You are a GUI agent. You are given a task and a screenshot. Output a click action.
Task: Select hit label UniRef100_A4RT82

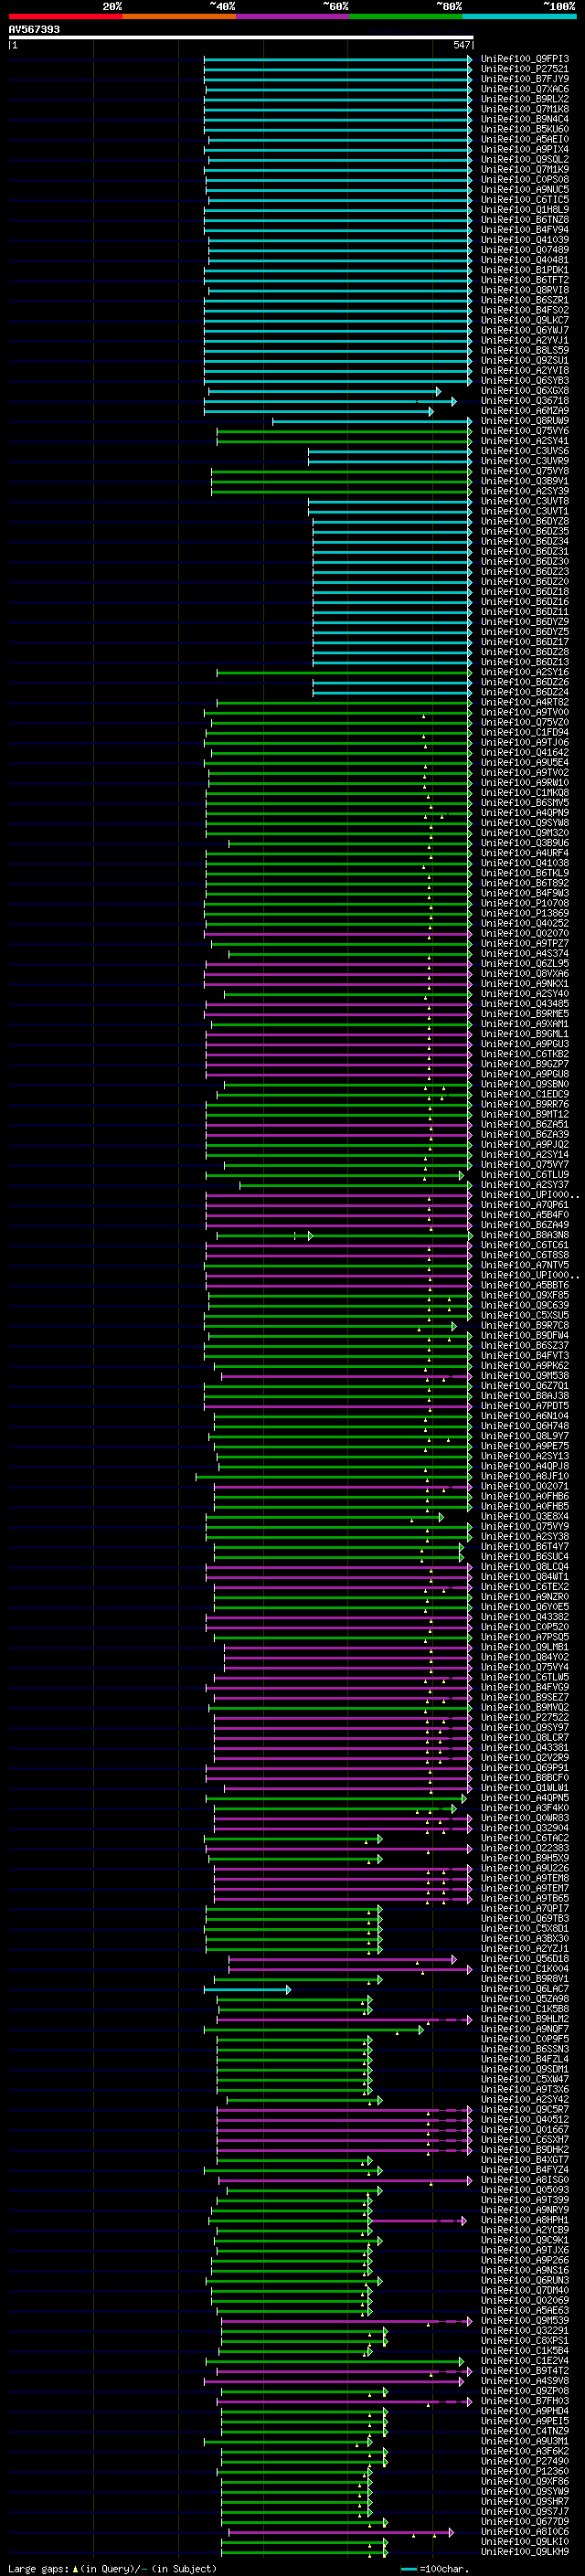coord(525,702)
